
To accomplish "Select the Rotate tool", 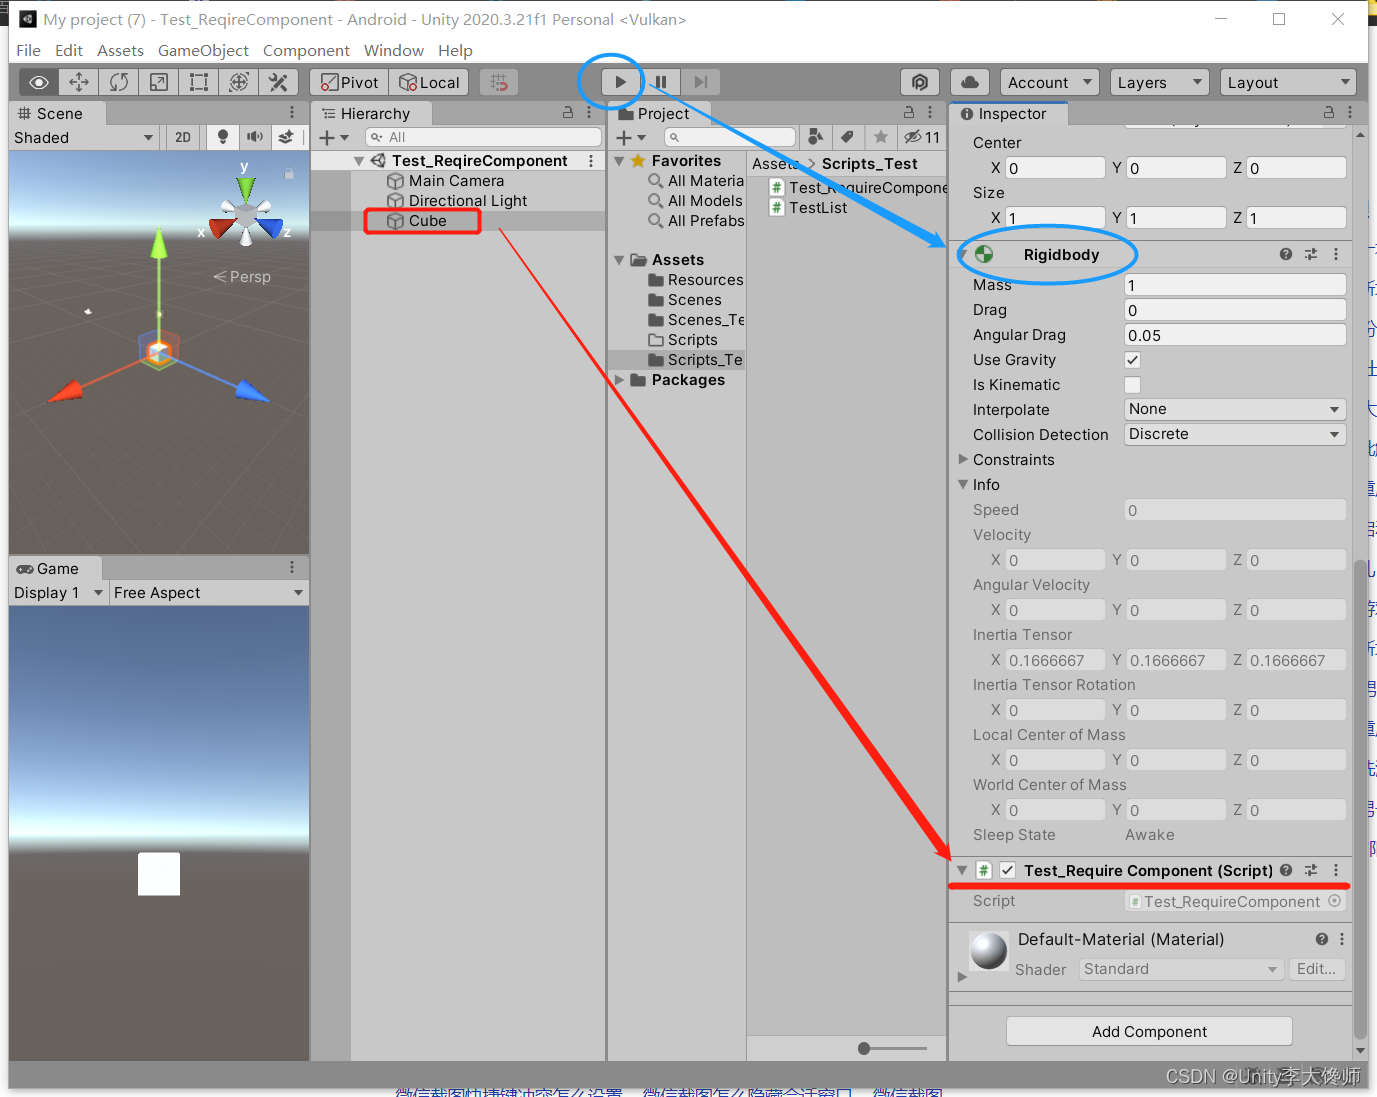I will (x=118, y=82).
